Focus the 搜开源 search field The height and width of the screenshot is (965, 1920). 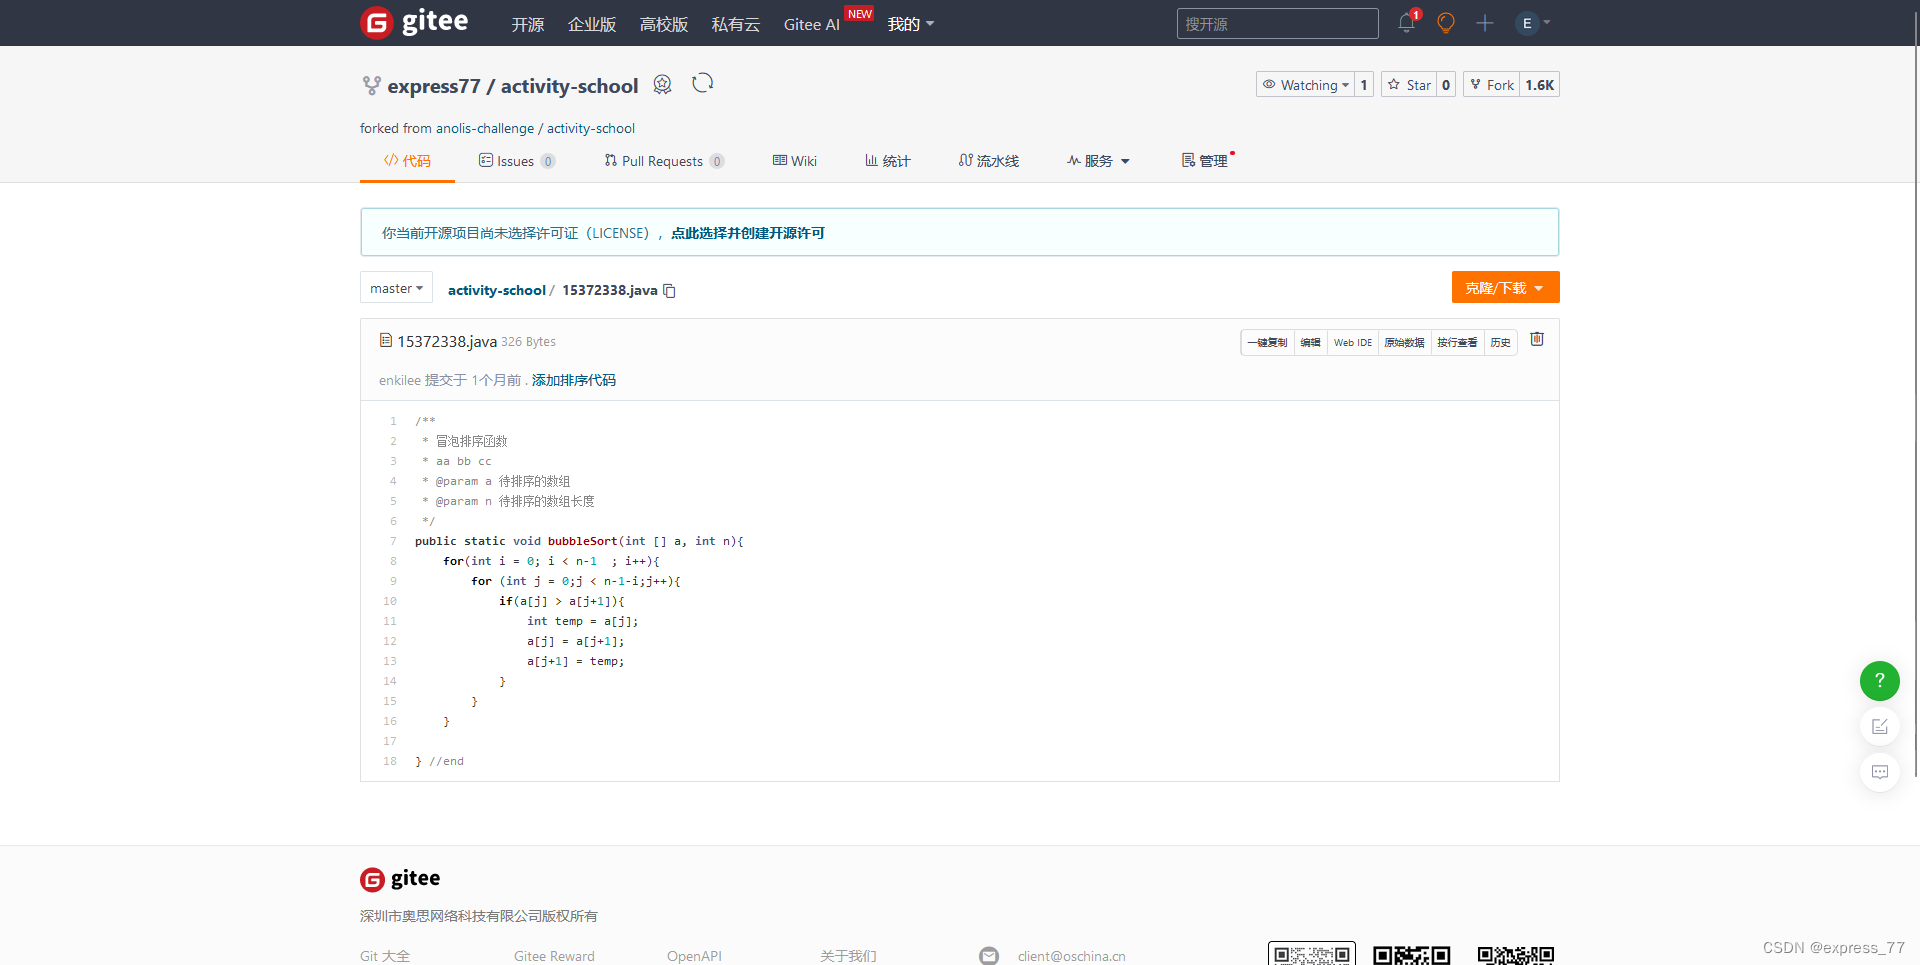coord(1277,23)
